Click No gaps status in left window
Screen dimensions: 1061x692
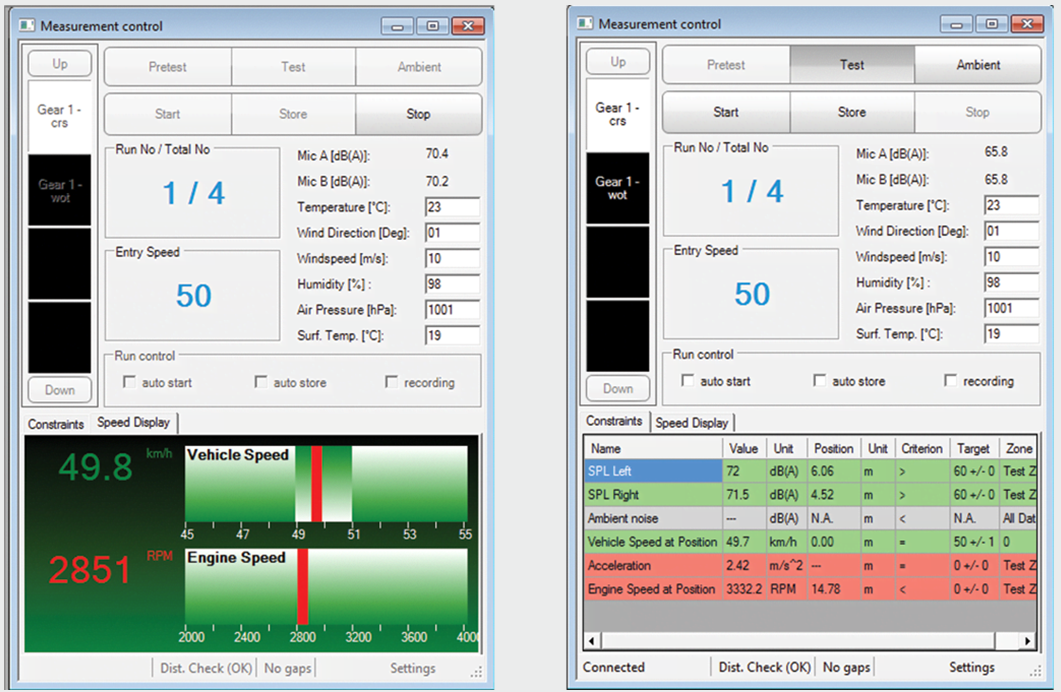pyautogui.click(x=288, y=668)
